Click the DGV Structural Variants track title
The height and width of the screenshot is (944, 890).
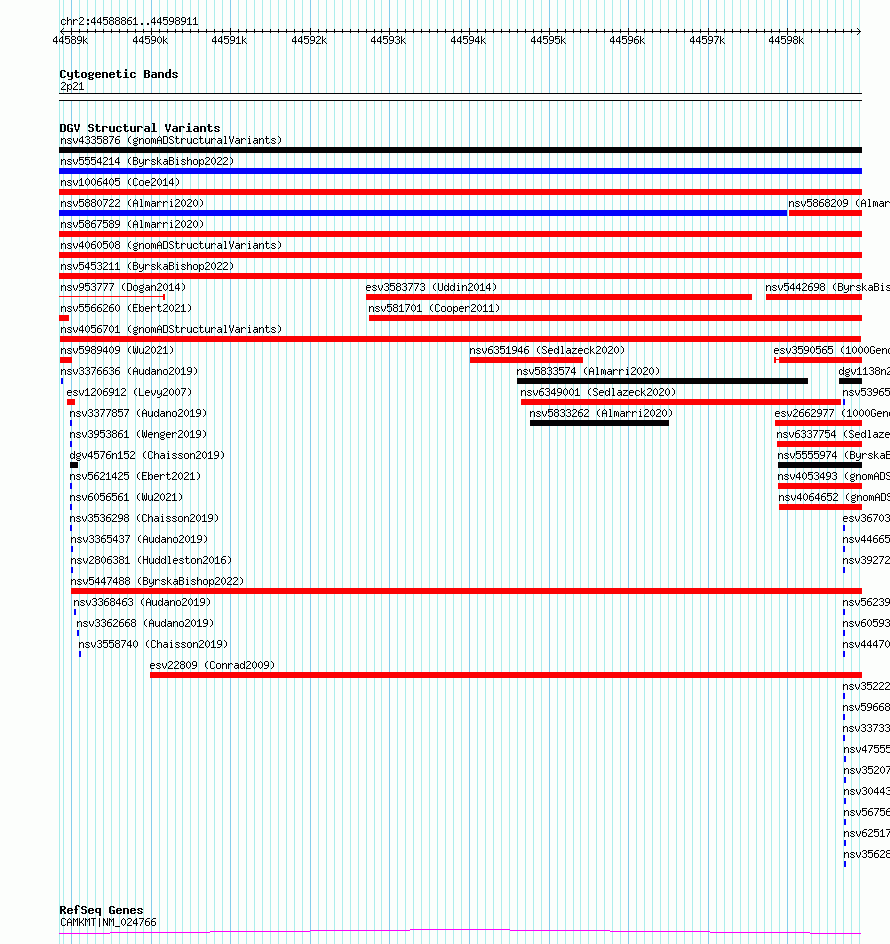(140, 128)
